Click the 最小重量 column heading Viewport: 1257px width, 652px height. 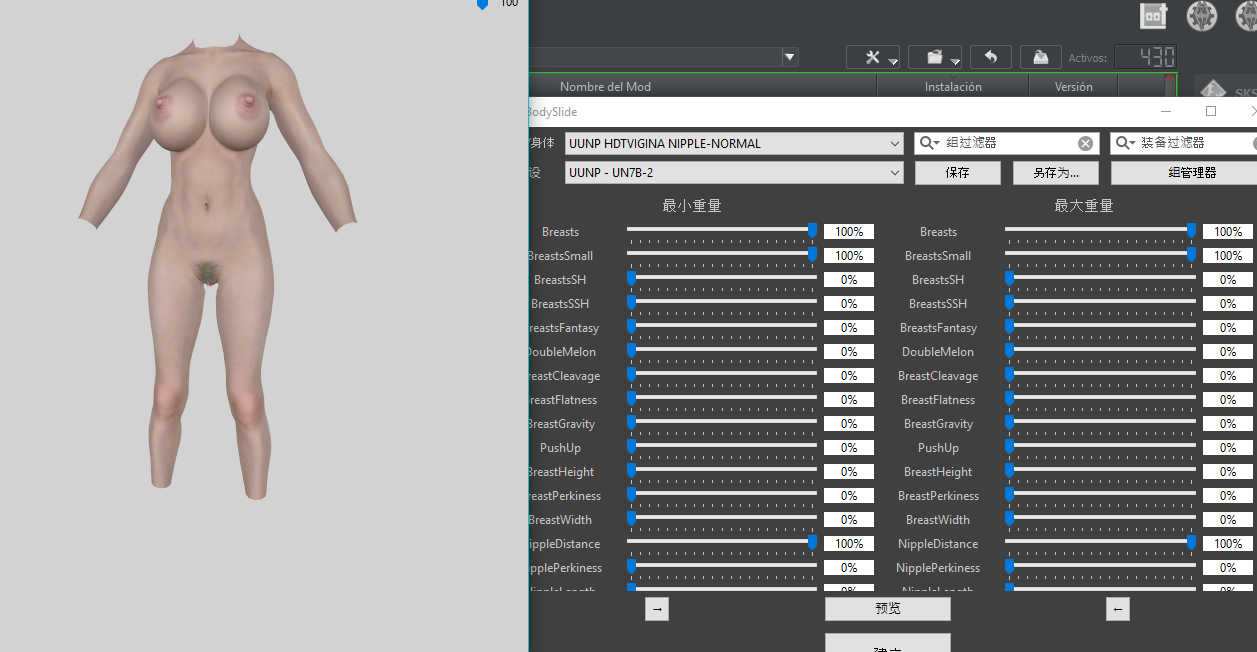(692, 206)
